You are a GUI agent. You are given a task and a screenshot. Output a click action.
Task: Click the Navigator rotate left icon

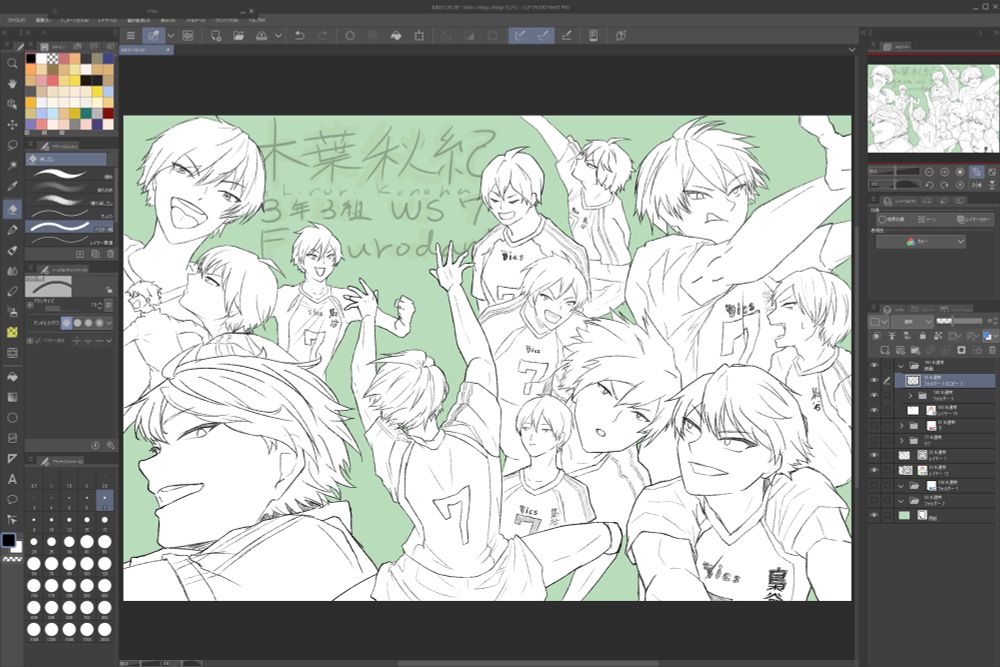929,185
